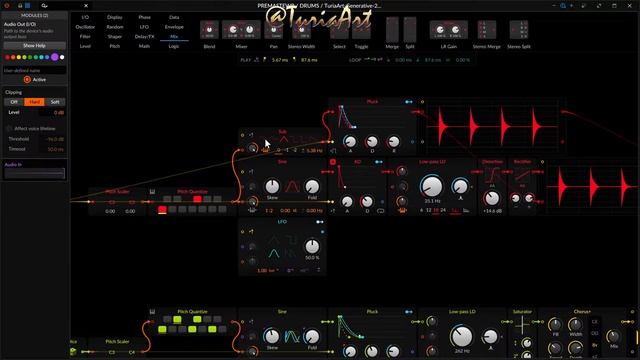Click the Sub keytrack icon
Viewport: 640px width, 360px height.
[x=266, y=151]
